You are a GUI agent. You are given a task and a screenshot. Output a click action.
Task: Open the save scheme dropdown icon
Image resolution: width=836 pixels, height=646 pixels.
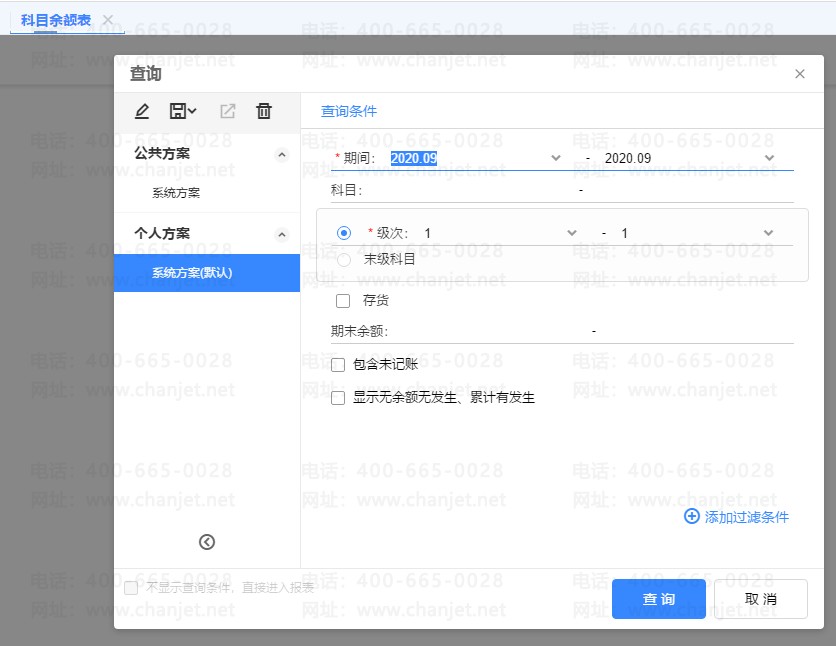pos(182,111)
